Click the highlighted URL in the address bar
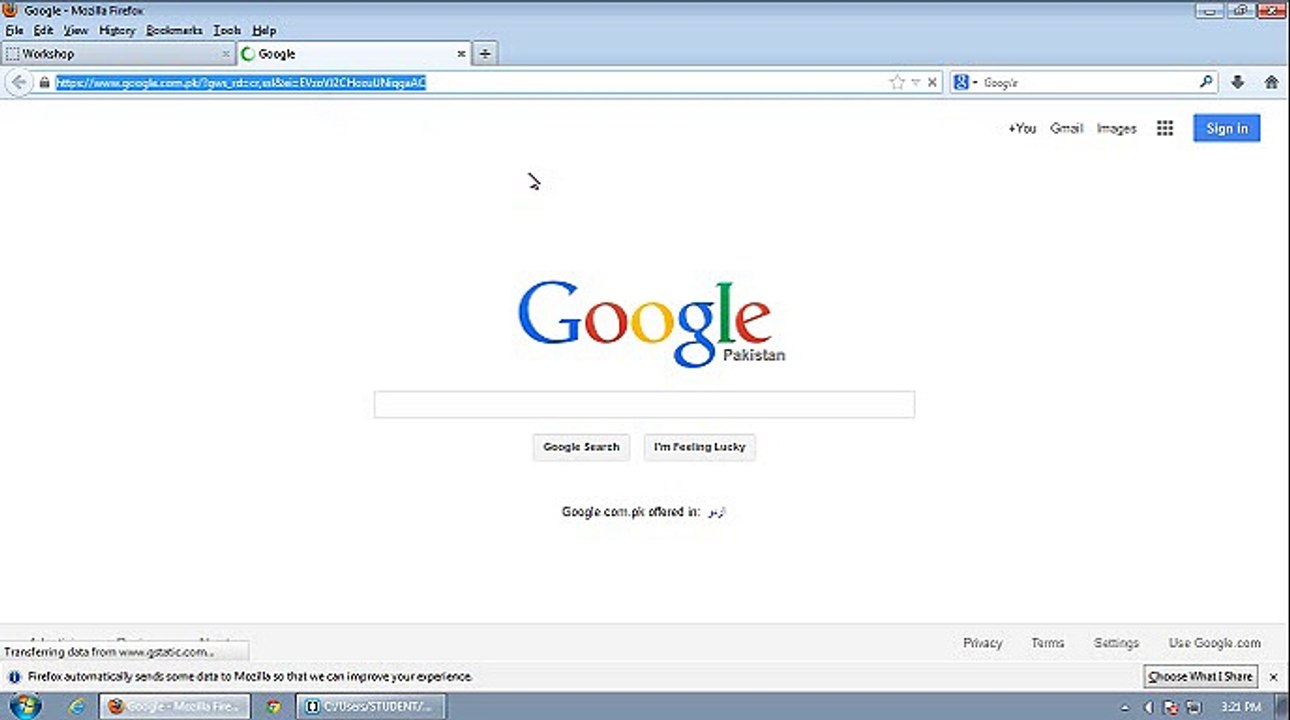Screen dimensions: 1290x720 click(x=241, y=83)
